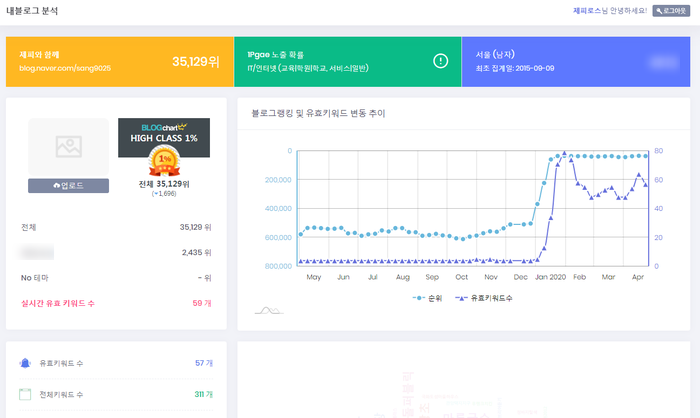Toggle the 순위 legend series
Screen dimensions: 700x418
tap(427, 298)
